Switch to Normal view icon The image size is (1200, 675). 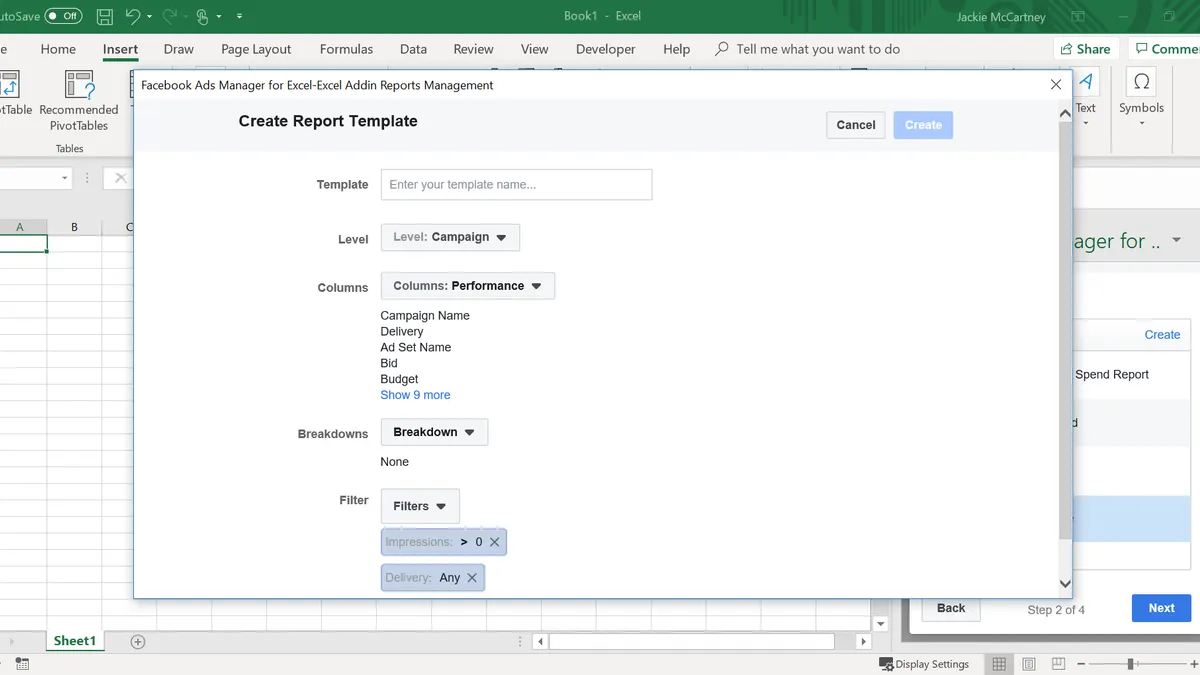[999, 664]
